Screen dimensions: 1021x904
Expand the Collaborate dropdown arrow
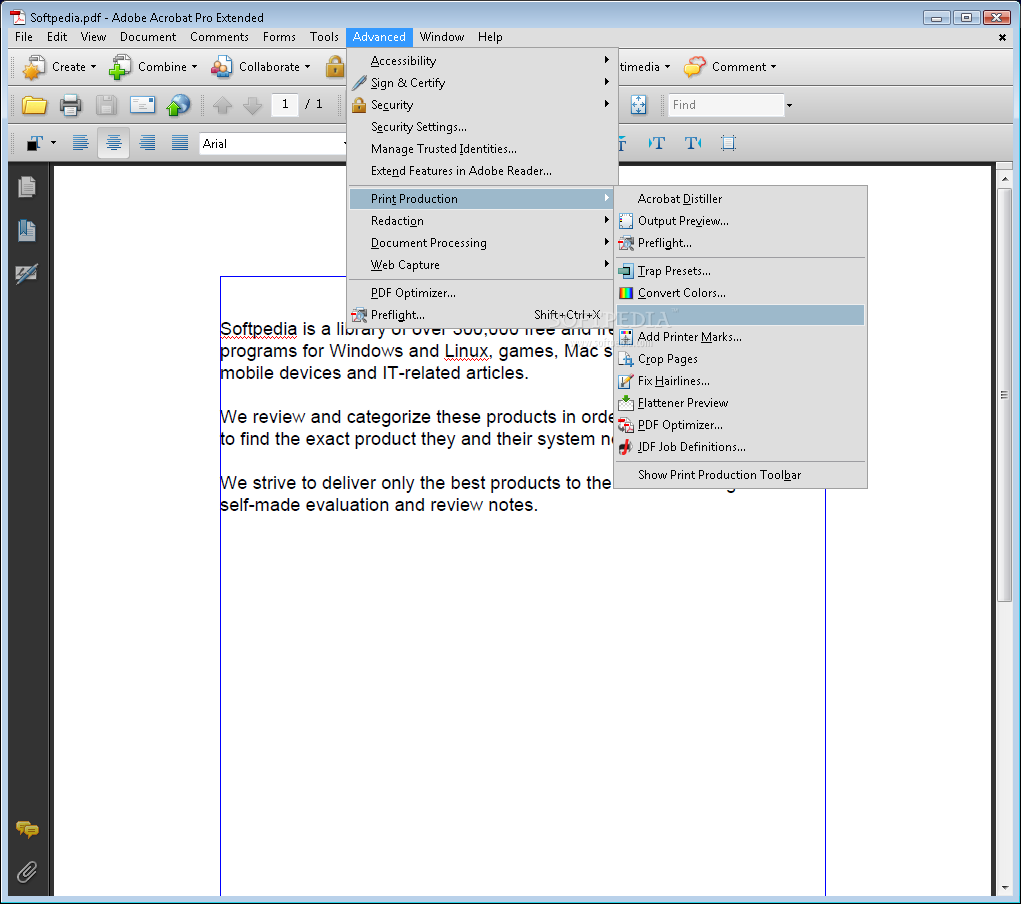307,67
